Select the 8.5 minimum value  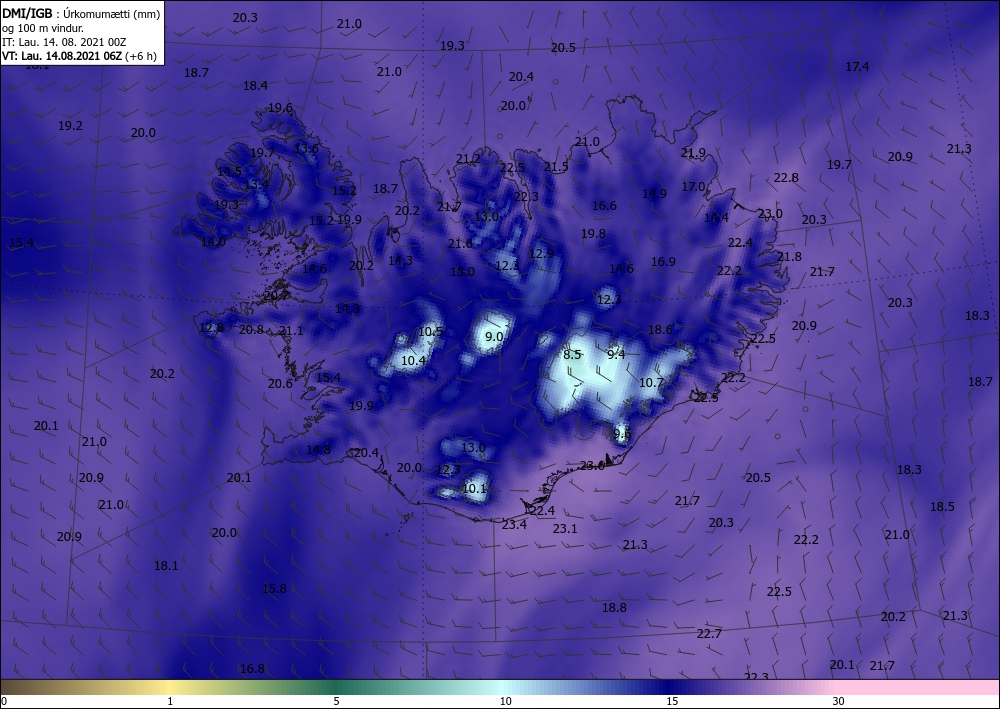[x=572, y=354]
